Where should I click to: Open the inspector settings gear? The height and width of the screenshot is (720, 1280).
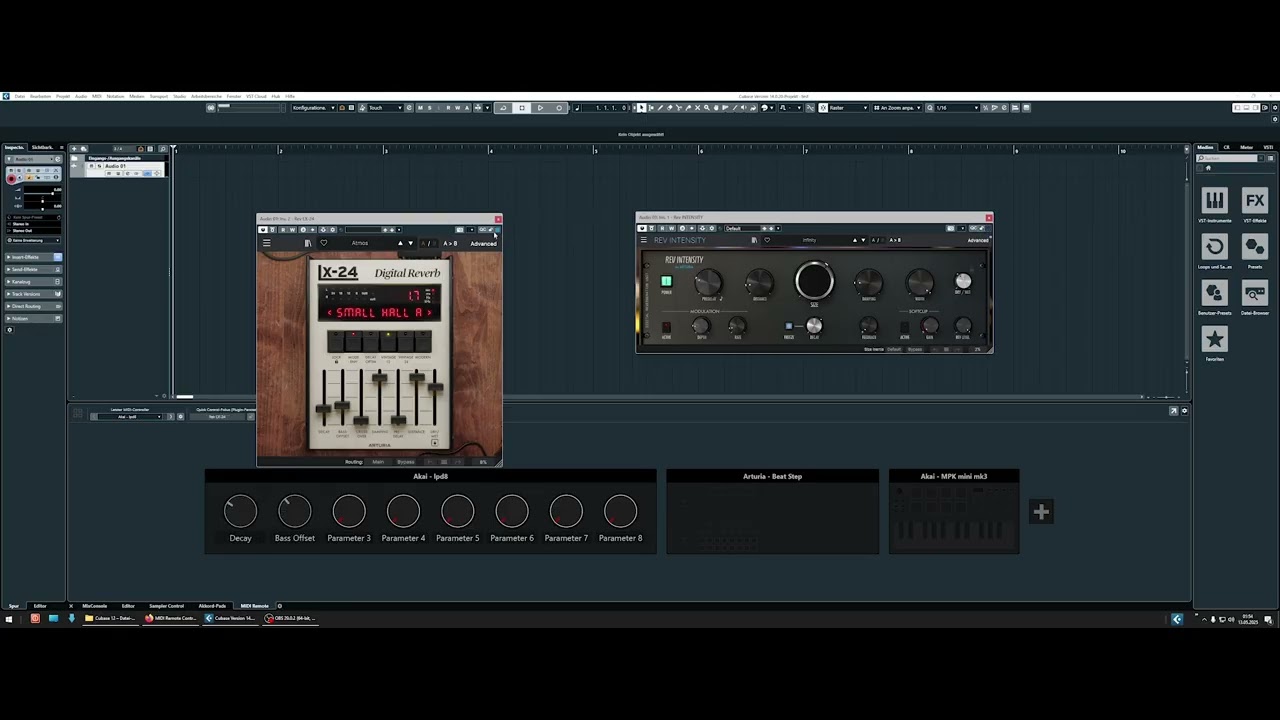coord(10,330)
